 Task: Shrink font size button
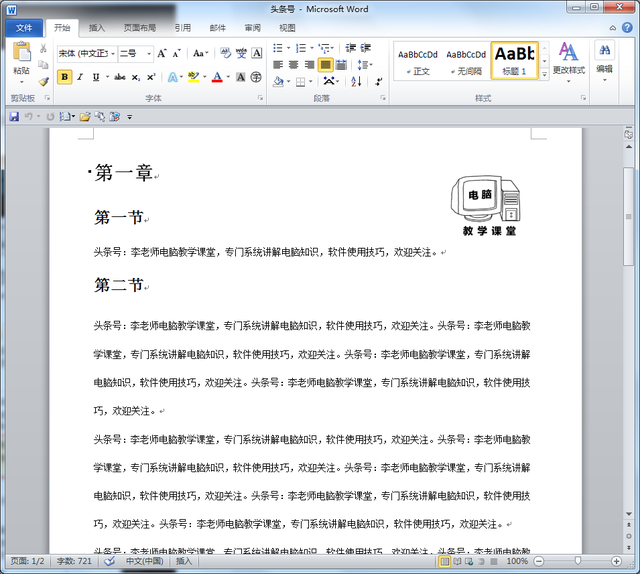pos(176,53)
